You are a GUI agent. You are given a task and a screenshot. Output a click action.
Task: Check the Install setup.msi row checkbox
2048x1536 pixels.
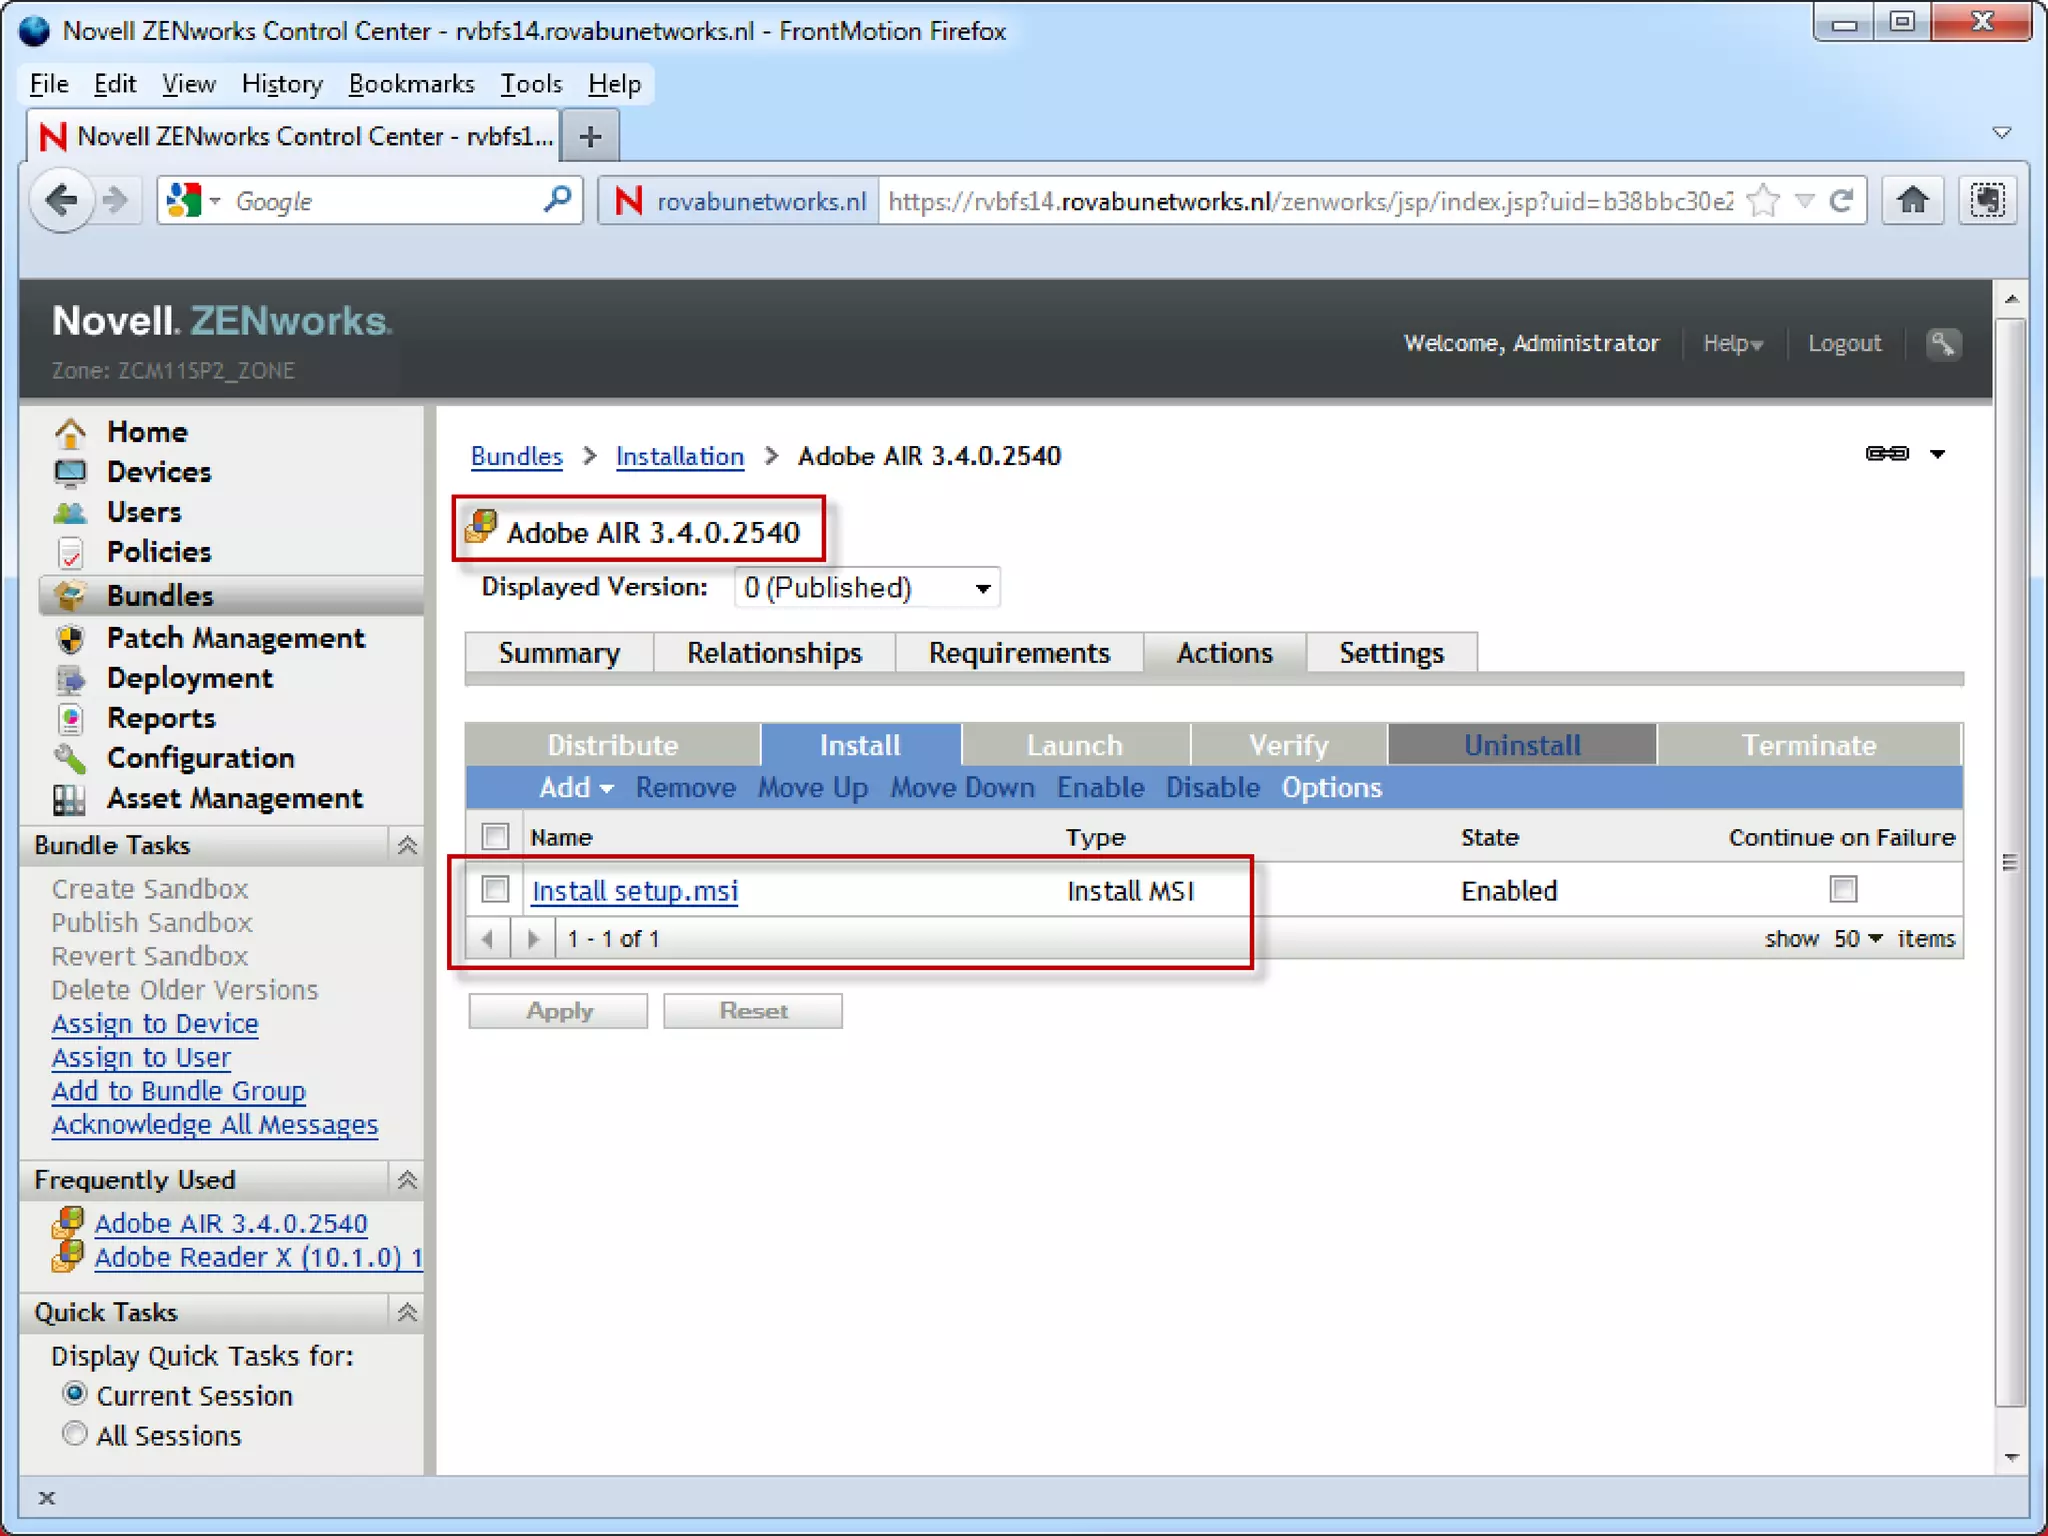[495, 890]
